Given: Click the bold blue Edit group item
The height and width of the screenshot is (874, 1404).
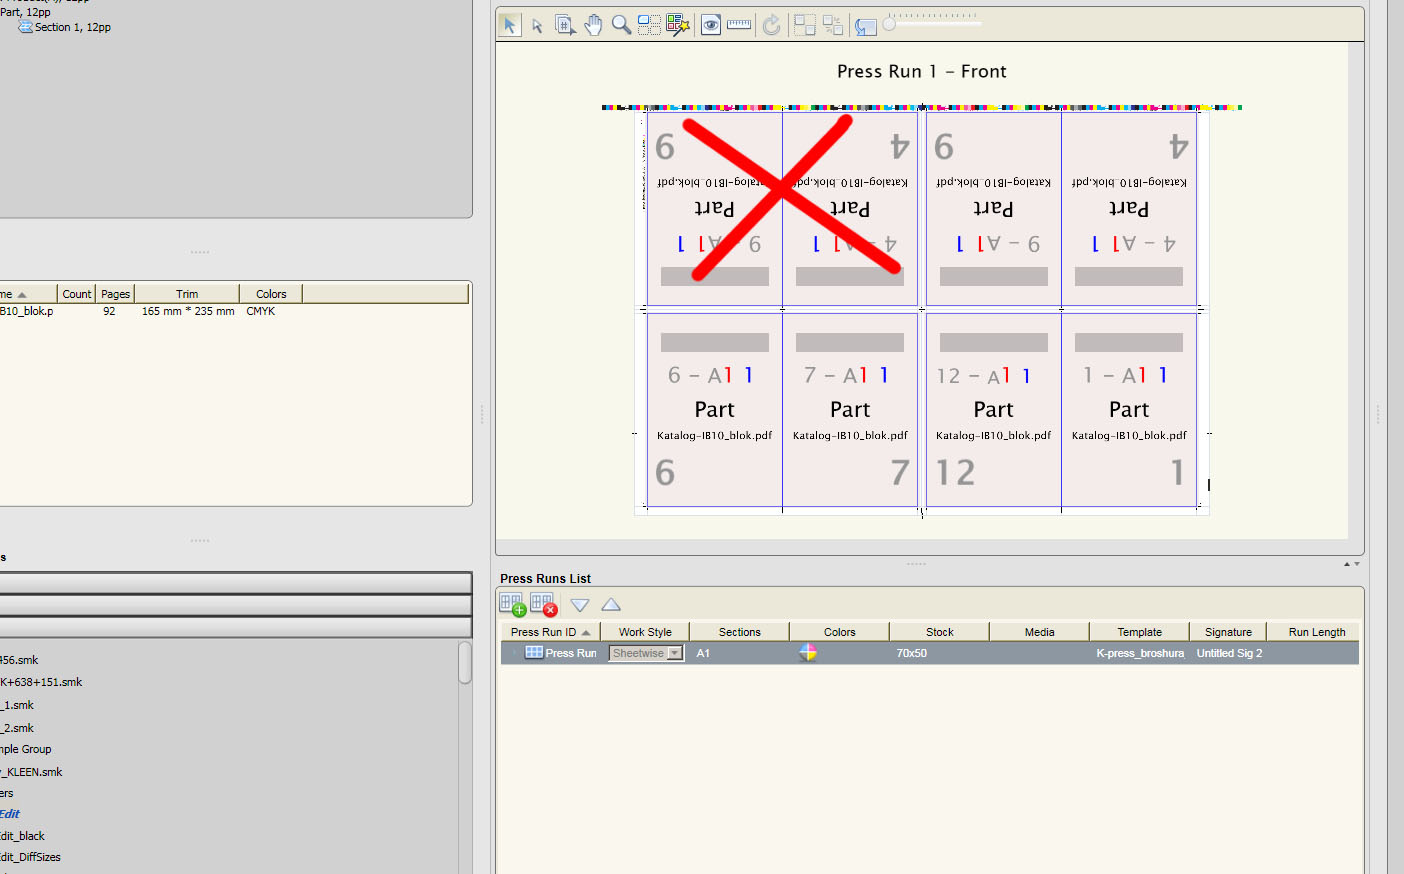Looking at the screenshot, I should 10,814.
